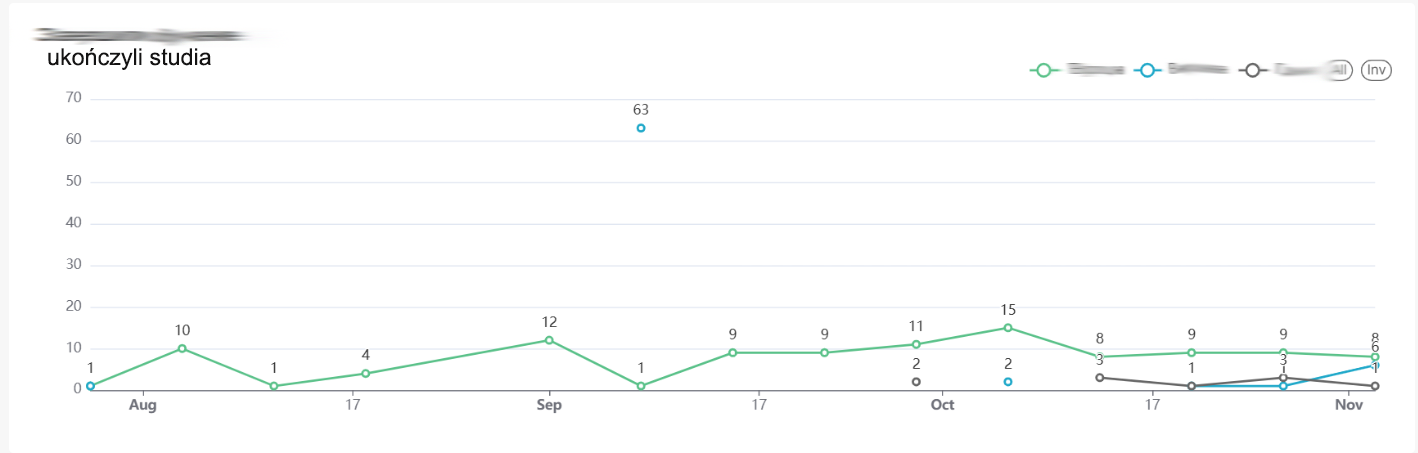Click the 70 y-axis label
Viewport: 1418px width, 453px height.
(x=71, y=98)
